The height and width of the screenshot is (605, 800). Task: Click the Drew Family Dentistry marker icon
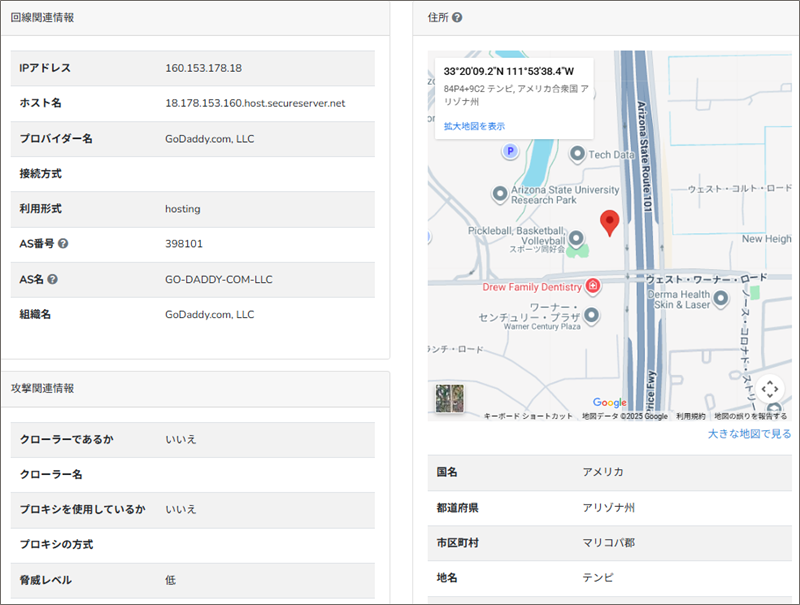[593, 287]
